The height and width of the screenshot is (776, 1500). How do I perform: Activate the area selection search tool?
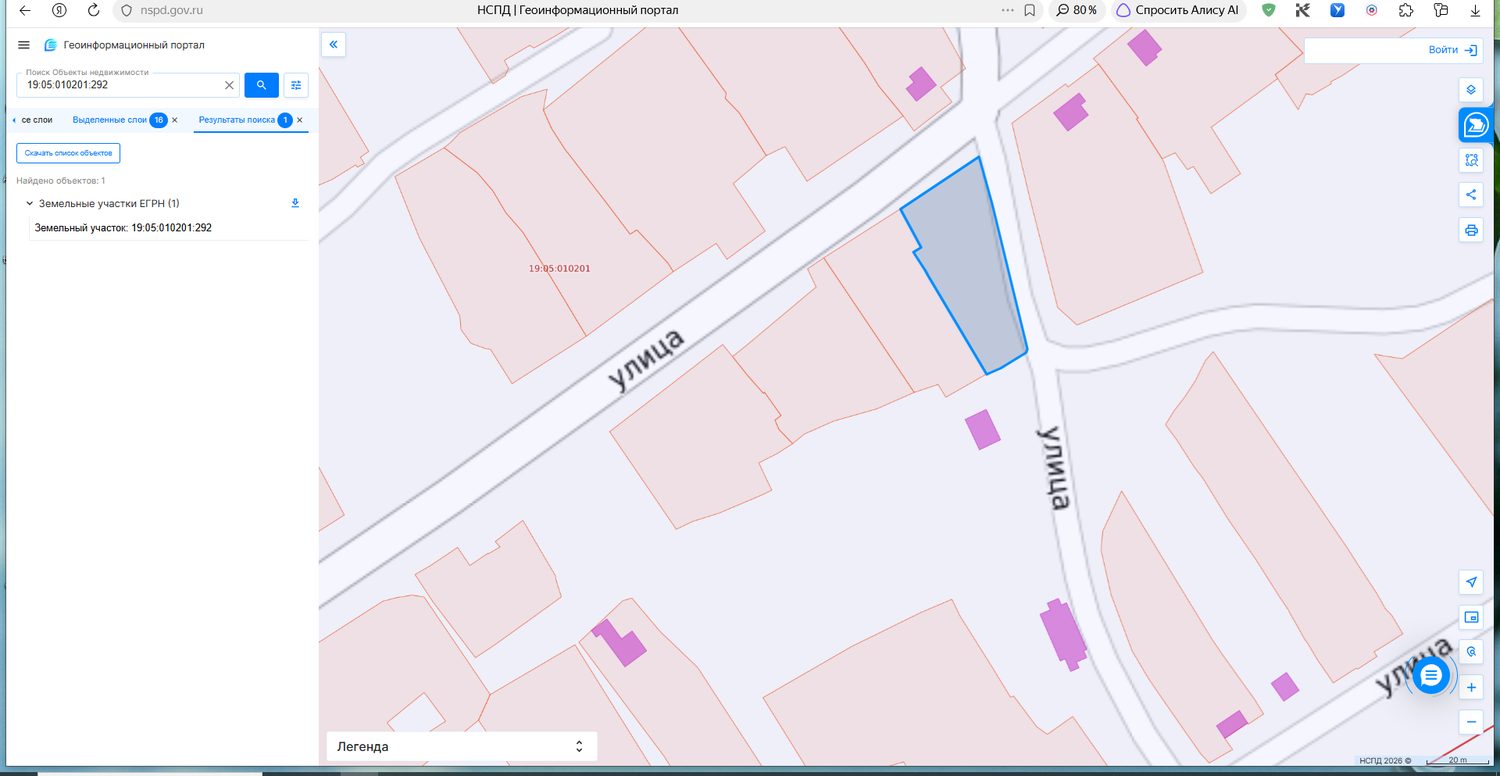pyautogui.click(x=1471, y=160)
